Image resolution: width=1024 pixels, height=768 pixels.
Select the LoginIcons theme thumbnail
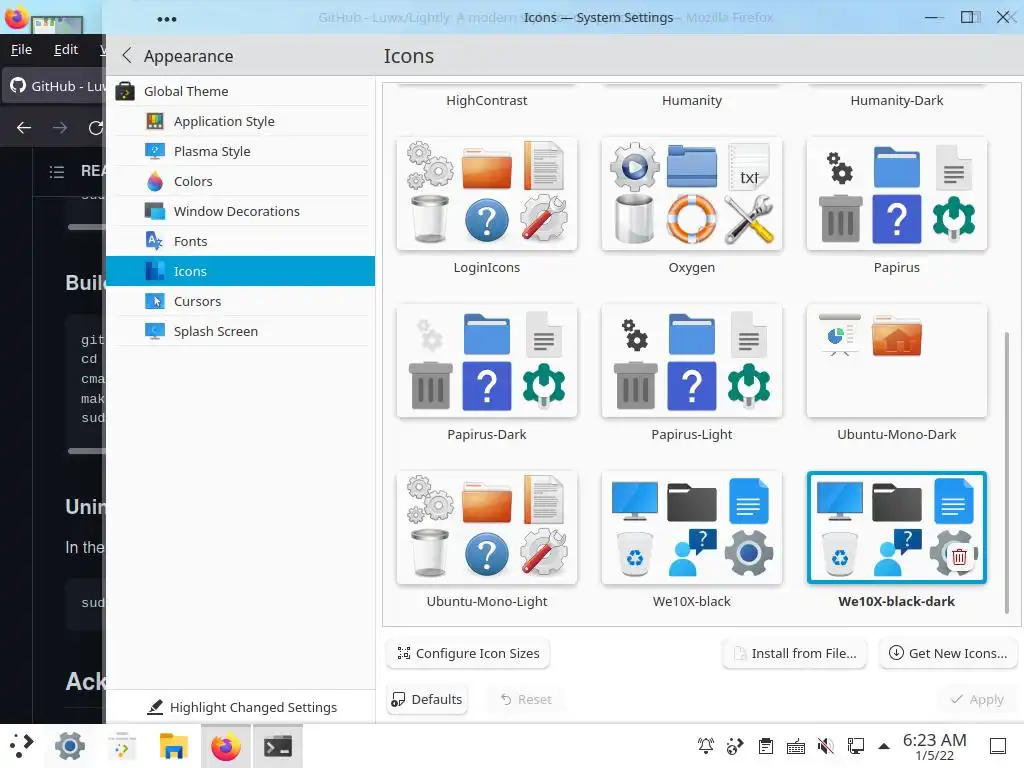coord(487,193)
